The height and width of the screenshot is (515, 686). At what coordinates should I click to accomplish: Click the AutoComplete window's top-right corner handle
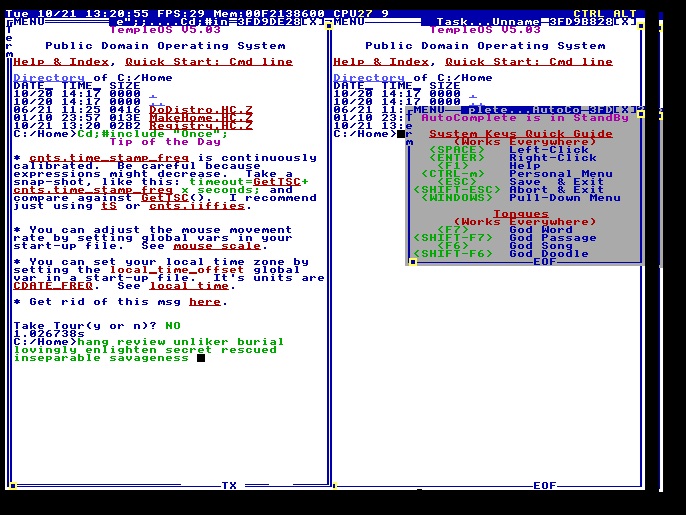640,114
